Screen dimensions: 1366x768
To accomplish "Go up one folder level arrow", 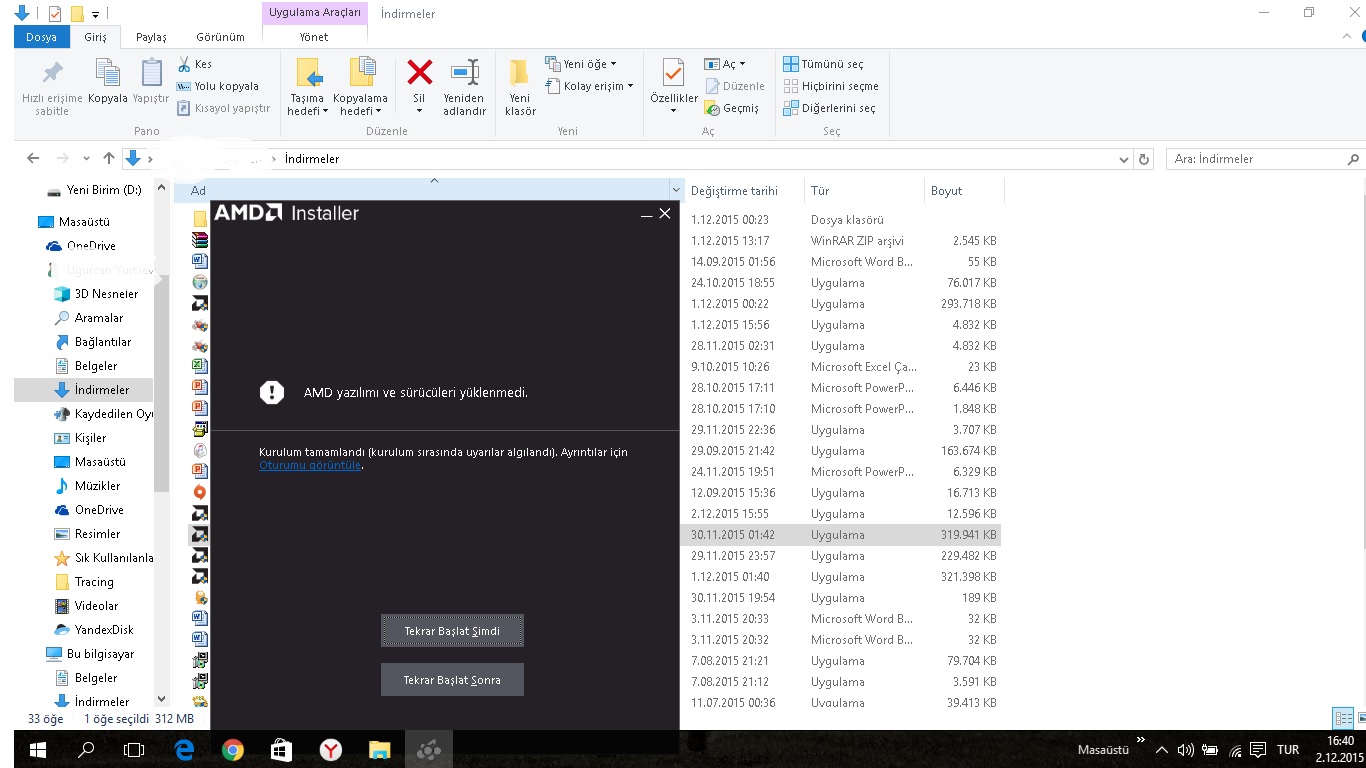I will pos(109,158).
